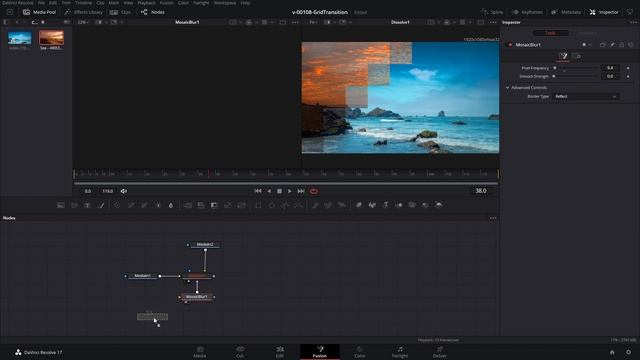Add a Text+ node from the toolbar

pos(87,205)
